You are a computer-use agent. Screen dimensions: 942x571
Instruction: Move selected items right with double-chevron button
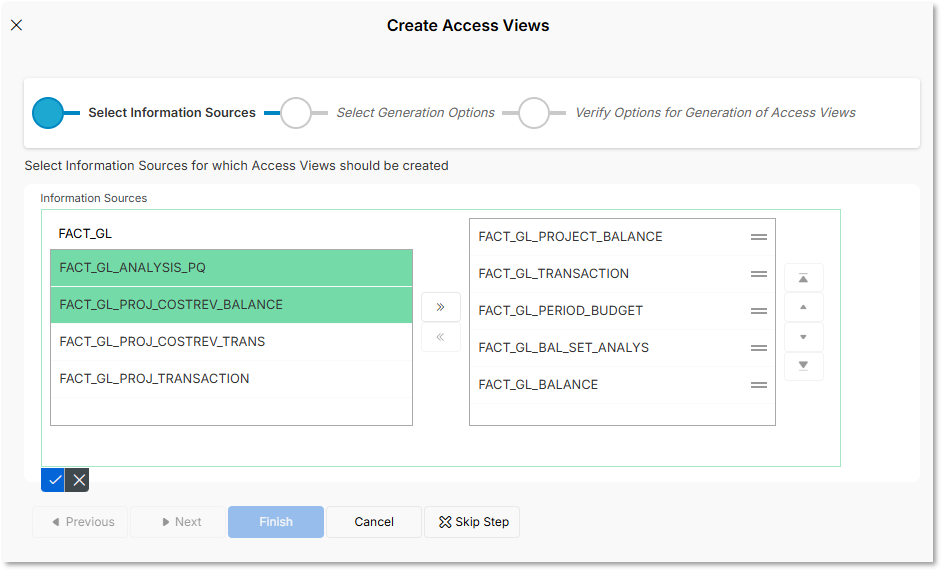440,307
